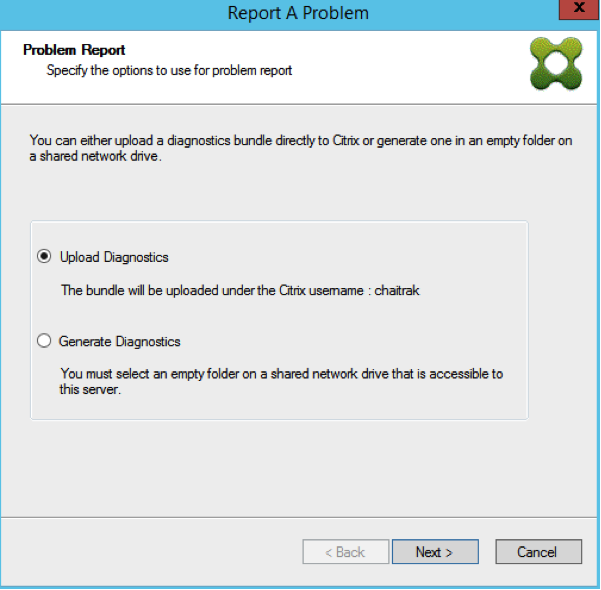Viewport: 601px width, 590px height.
Task: Click the Citrix username line showing chaitrak
Action: [240, 291]
